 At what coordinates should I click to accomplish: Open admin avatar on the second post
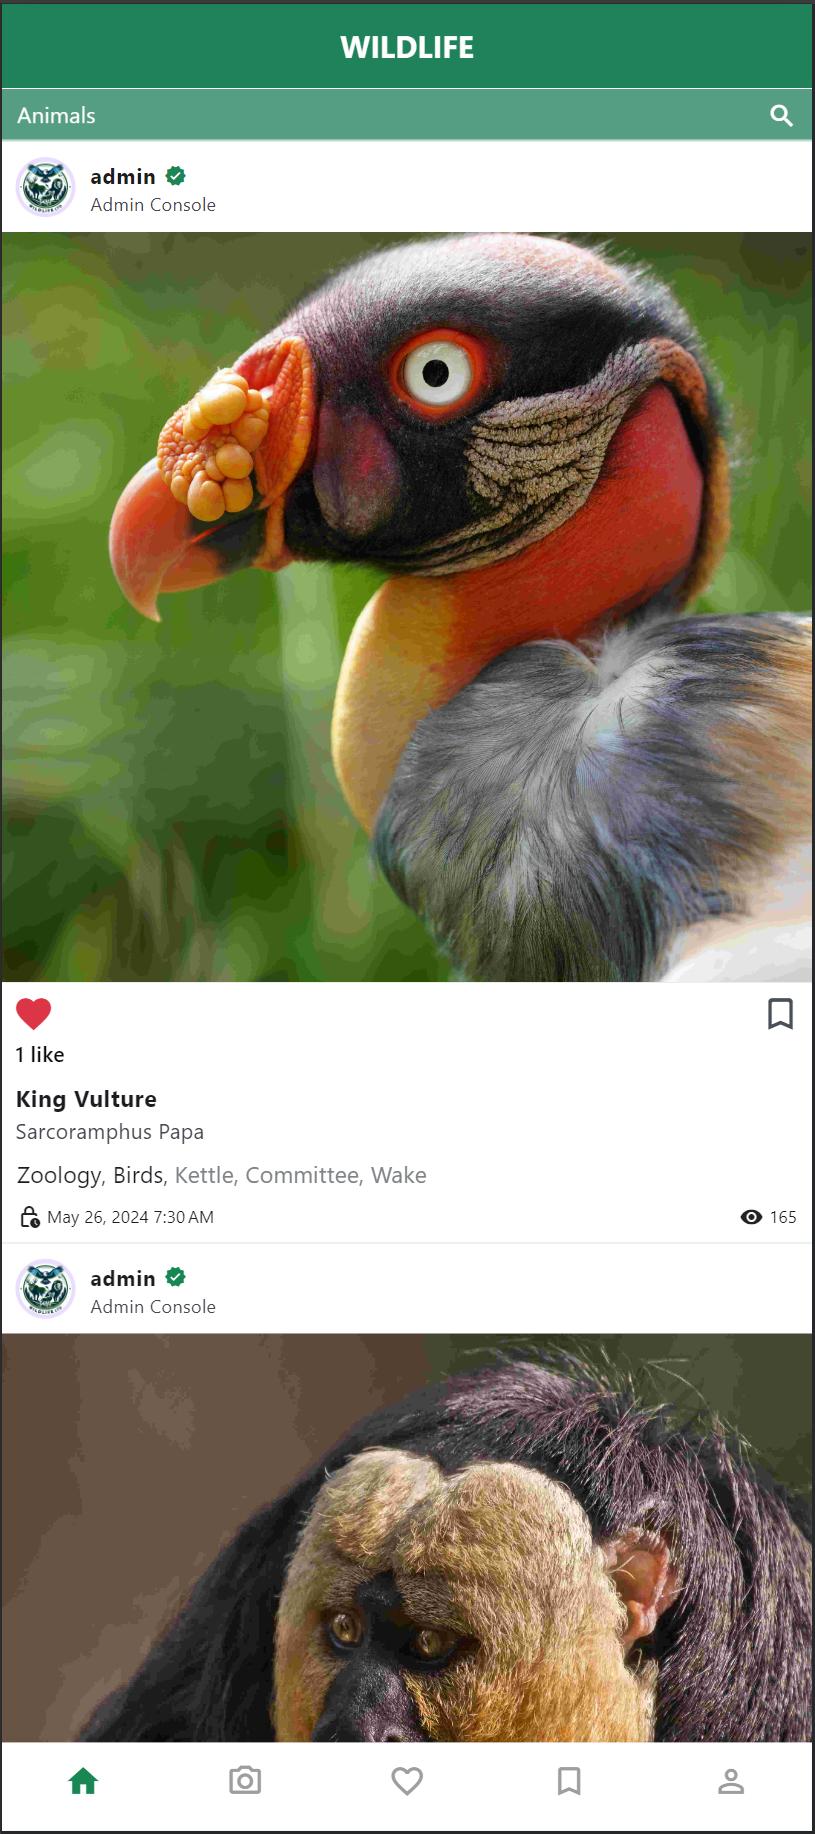[45, 1289]
